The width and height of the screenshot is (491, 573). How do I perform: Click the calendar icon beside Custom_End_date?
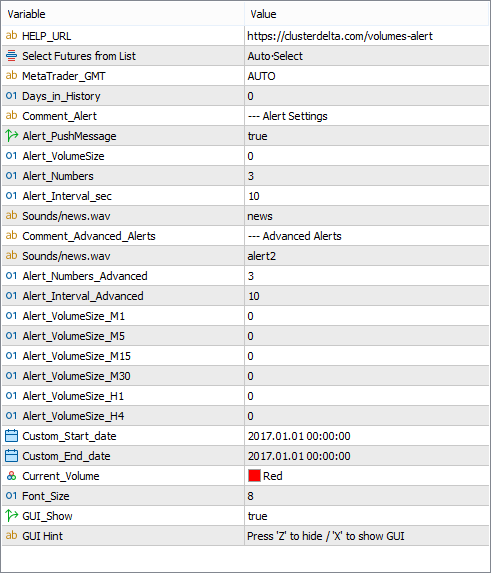[x=11, y=456]
